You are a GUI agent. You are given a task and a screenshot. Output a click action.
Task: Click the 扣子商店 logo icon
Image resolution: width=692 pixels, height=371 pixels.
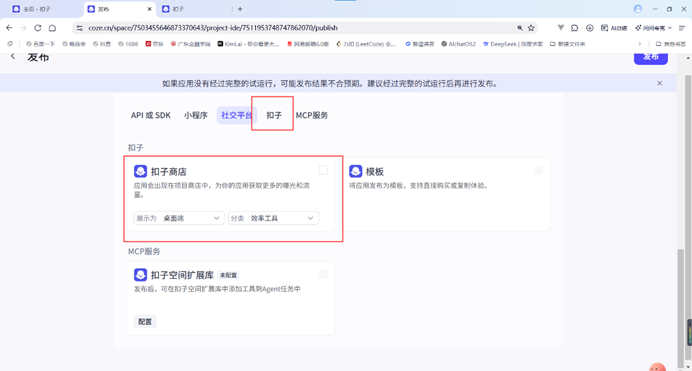[140, 171]
